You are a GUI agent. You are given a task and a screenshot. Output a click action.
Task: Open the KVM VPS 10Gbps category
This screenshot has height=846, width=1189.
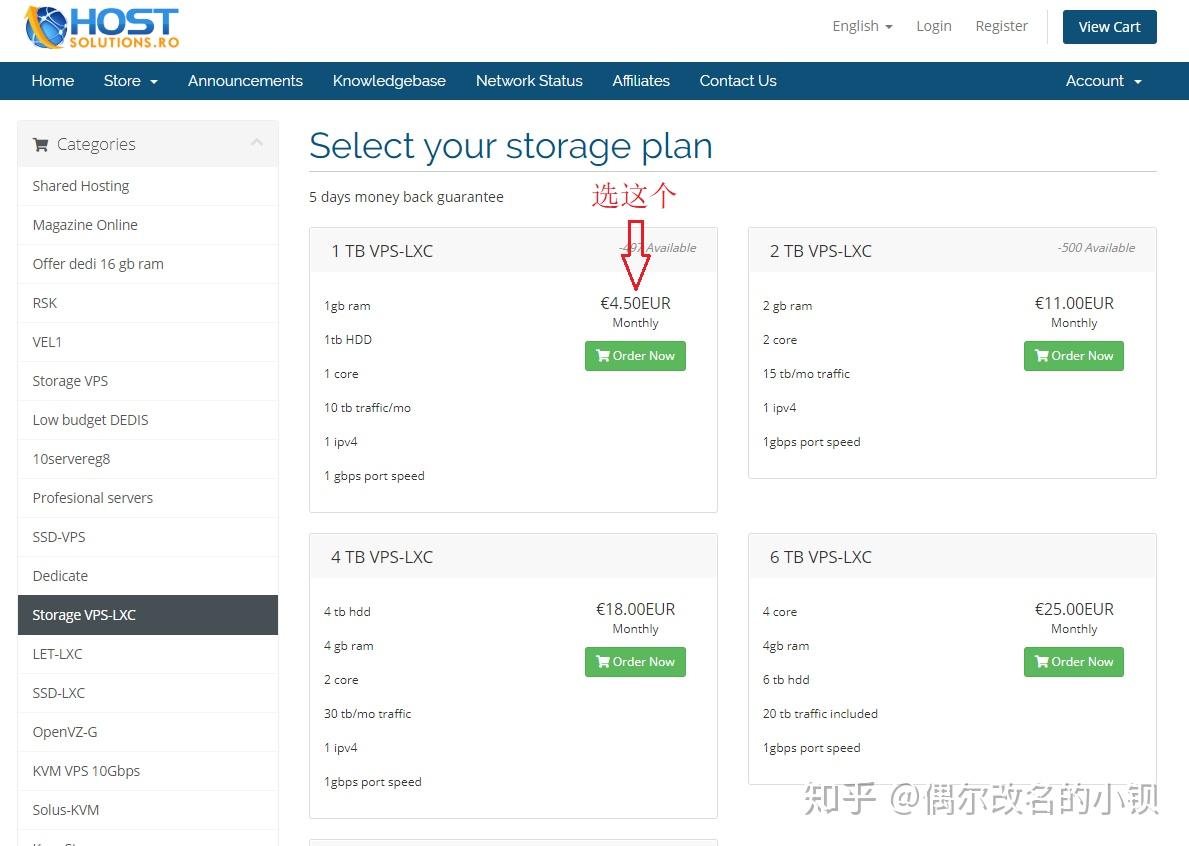86,771
